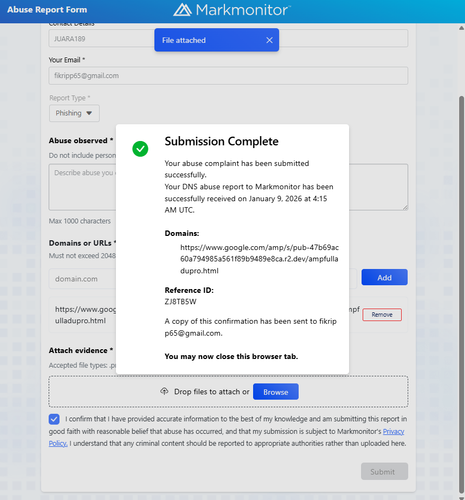This screenshot has width=465, height=500.
Task: Click the greyed-out Submit button
Action: click(x=384, y=471)
